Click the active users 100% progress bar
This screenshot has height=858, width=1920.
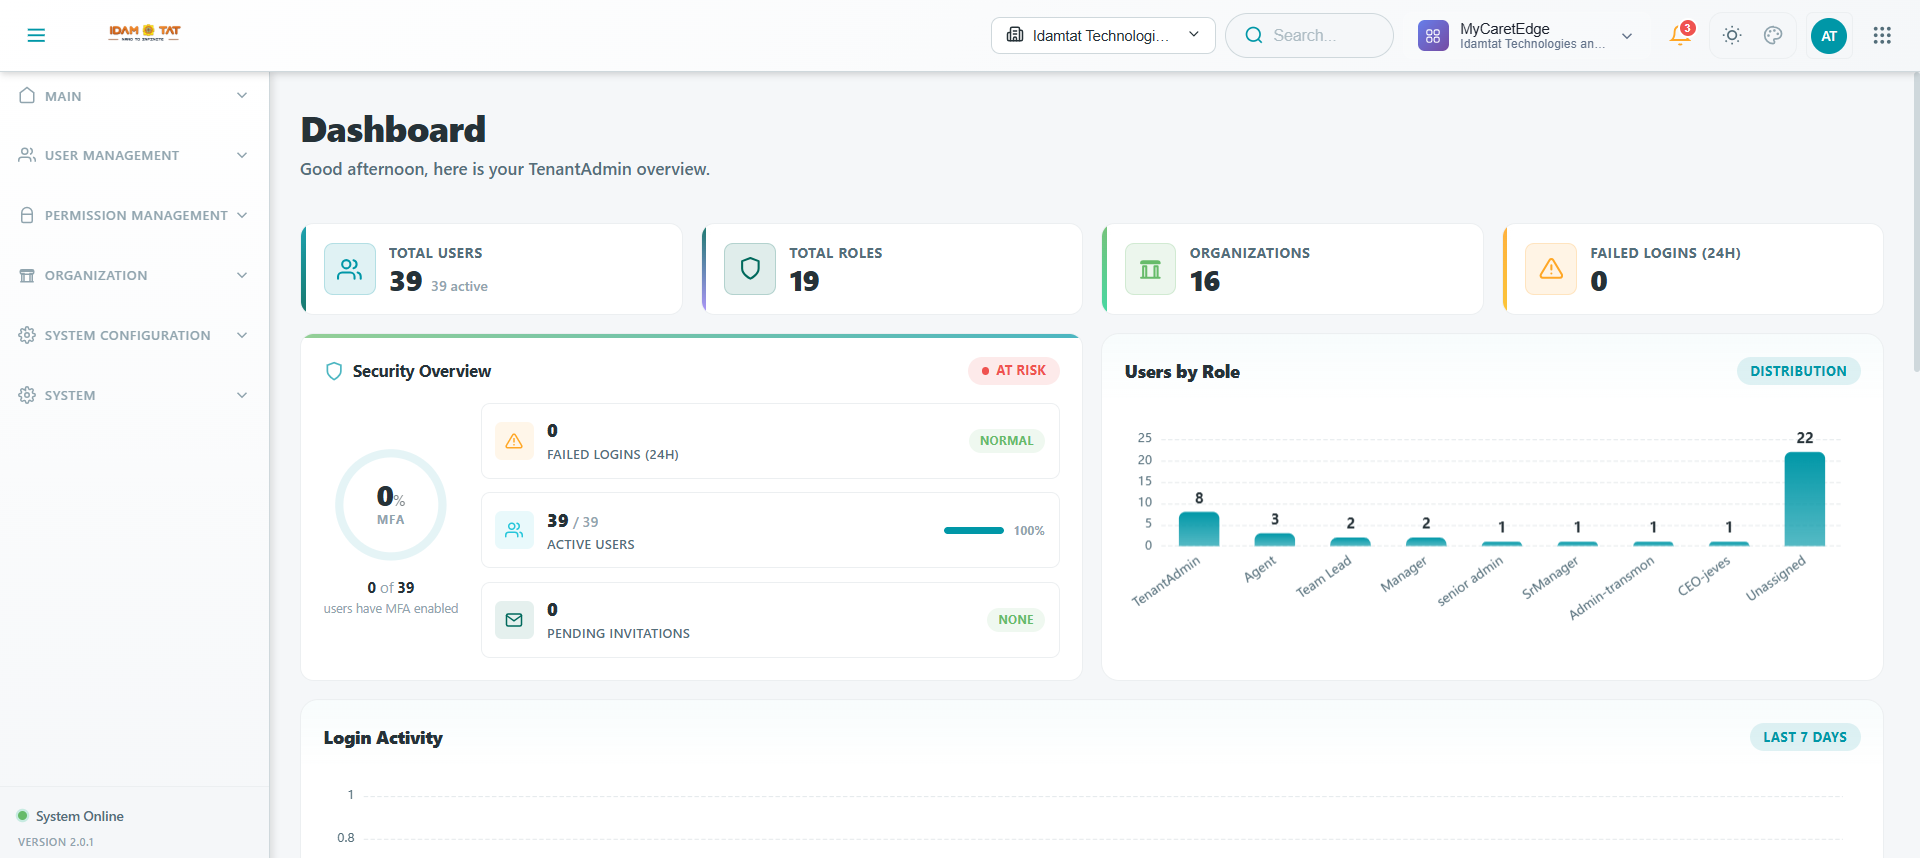click(x=973, y=530)
